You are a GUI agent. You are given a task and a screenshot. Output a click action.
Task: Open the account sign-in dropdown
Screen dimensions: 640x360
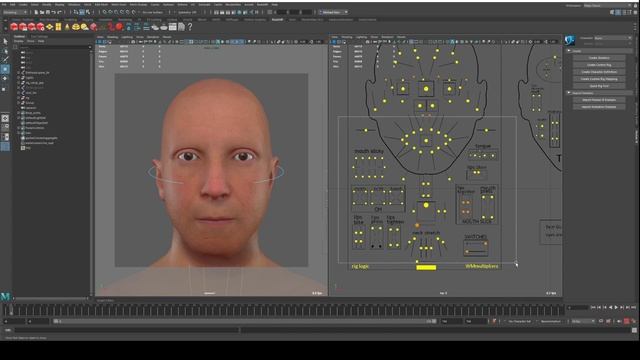(333, 12)
